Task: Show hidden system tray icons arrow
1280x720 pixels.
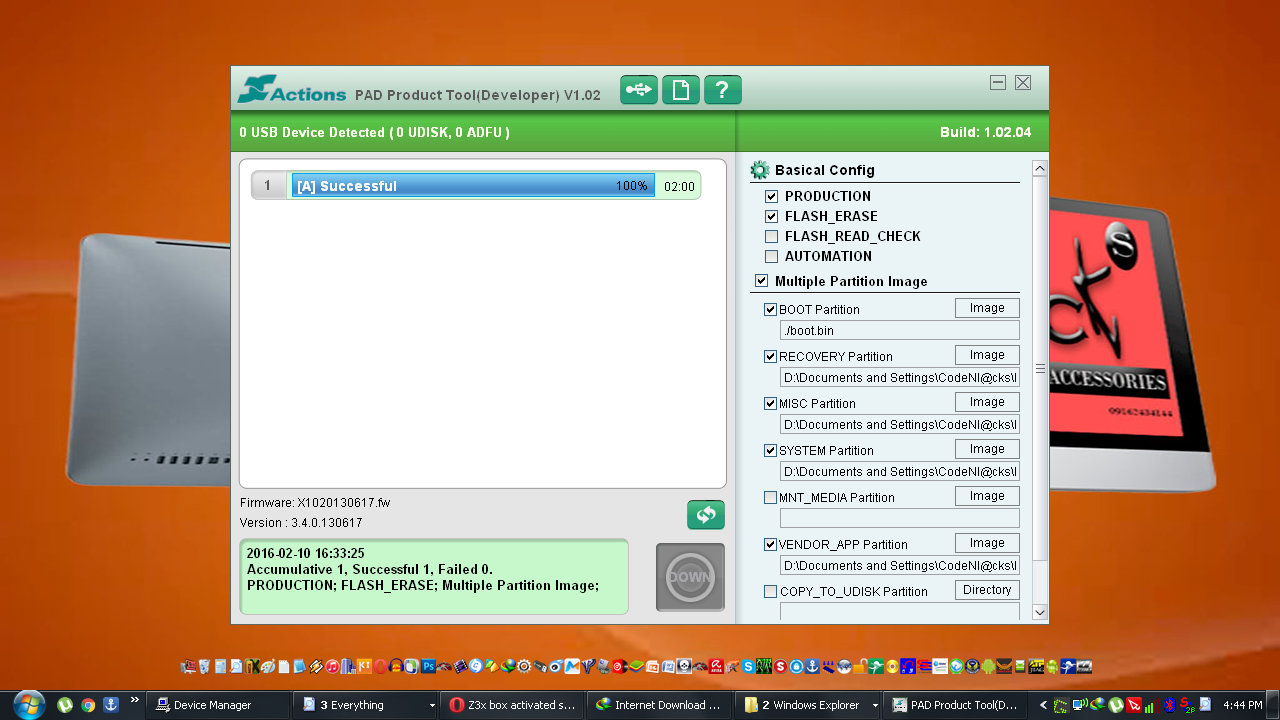Action: (1043, 705)
